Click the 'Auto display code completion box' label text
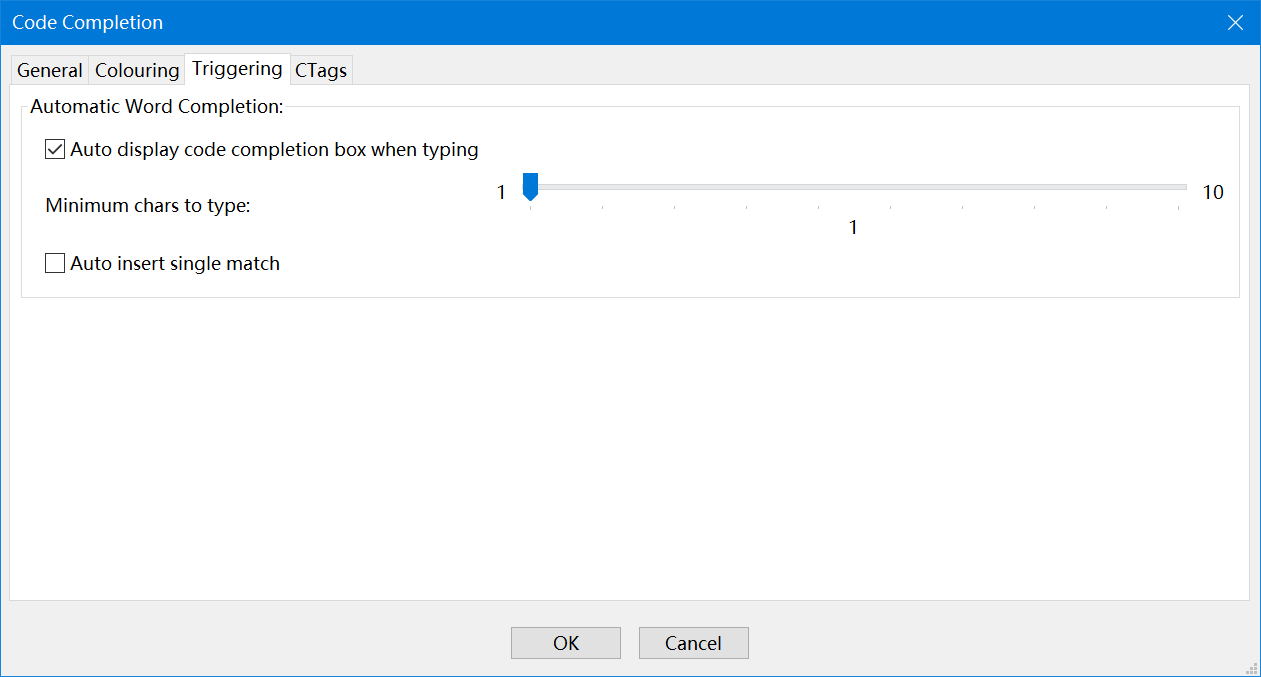Viewport: 1261px width, 677px height. click(x=274, y=150)
